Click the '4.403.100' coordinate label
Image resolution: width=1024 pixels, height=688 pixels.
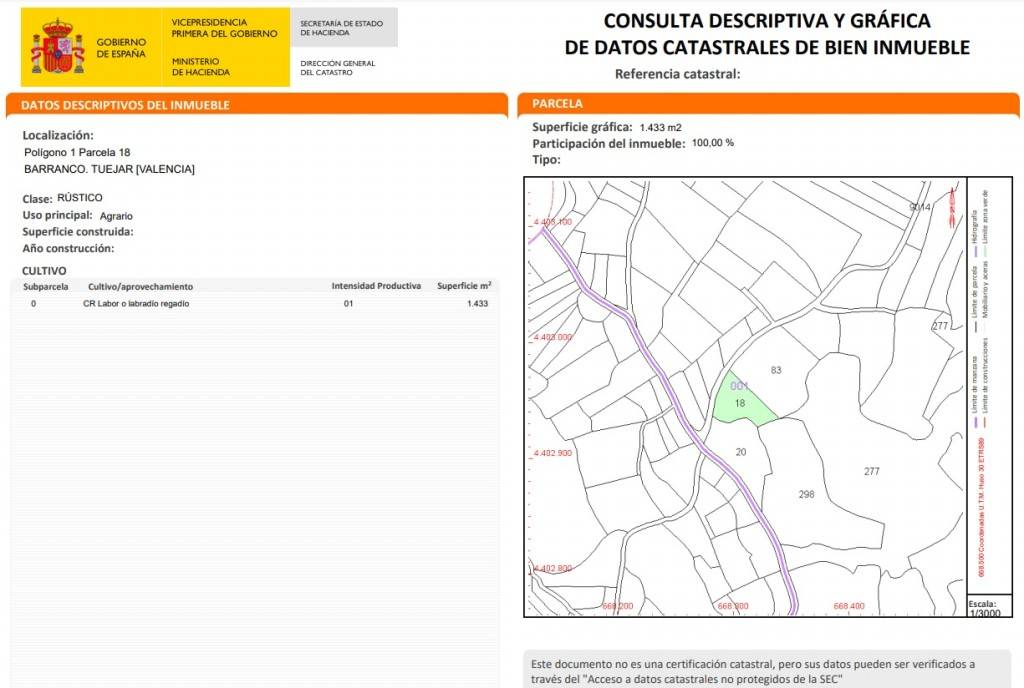[552, 222]
